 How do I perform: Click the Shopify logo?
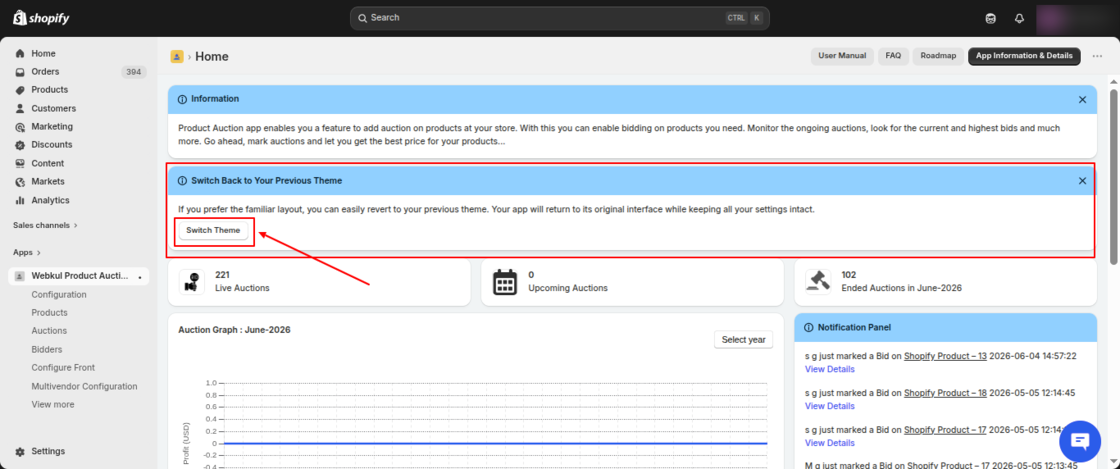coord(41,18)
